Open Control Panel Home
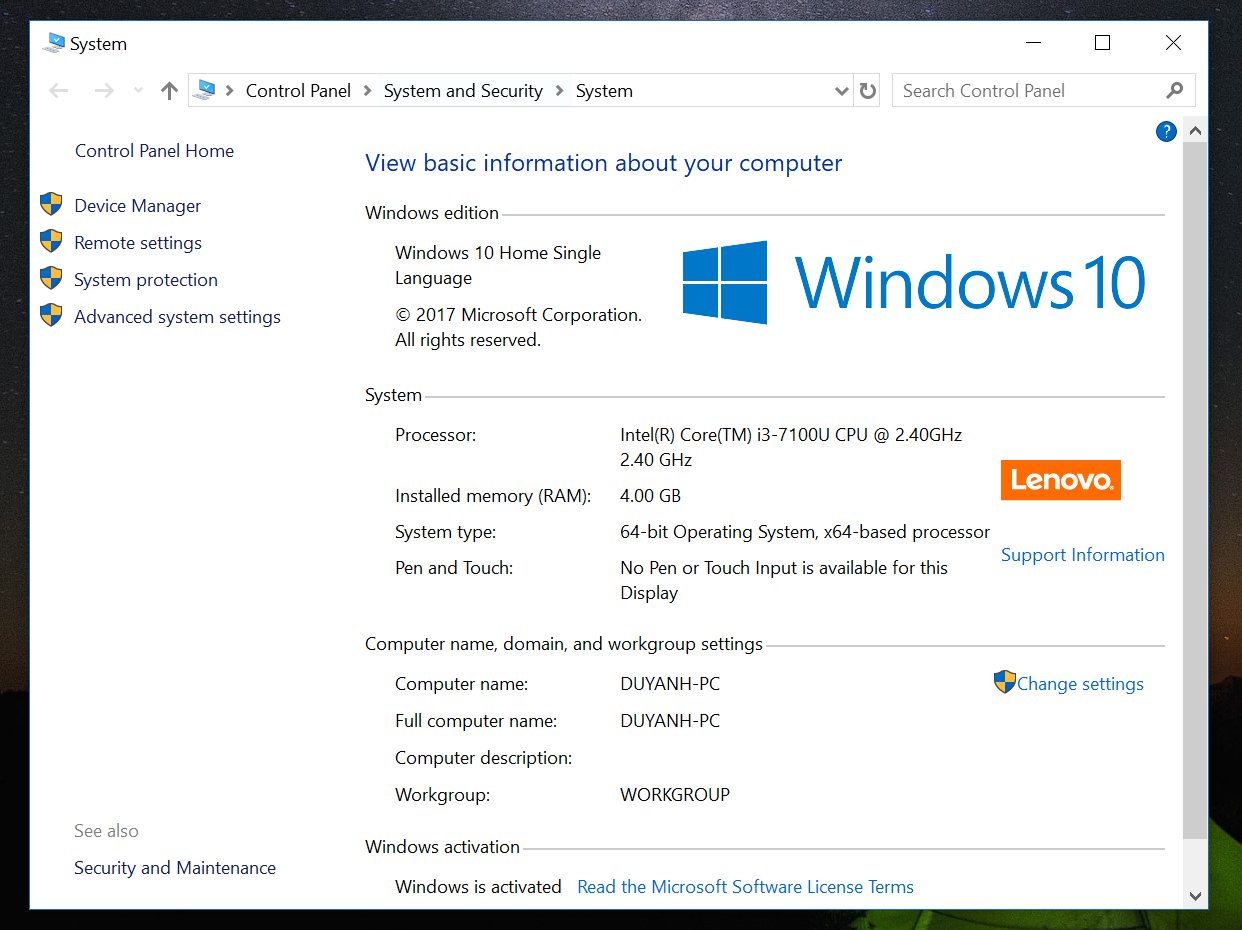 pos(154,151)
